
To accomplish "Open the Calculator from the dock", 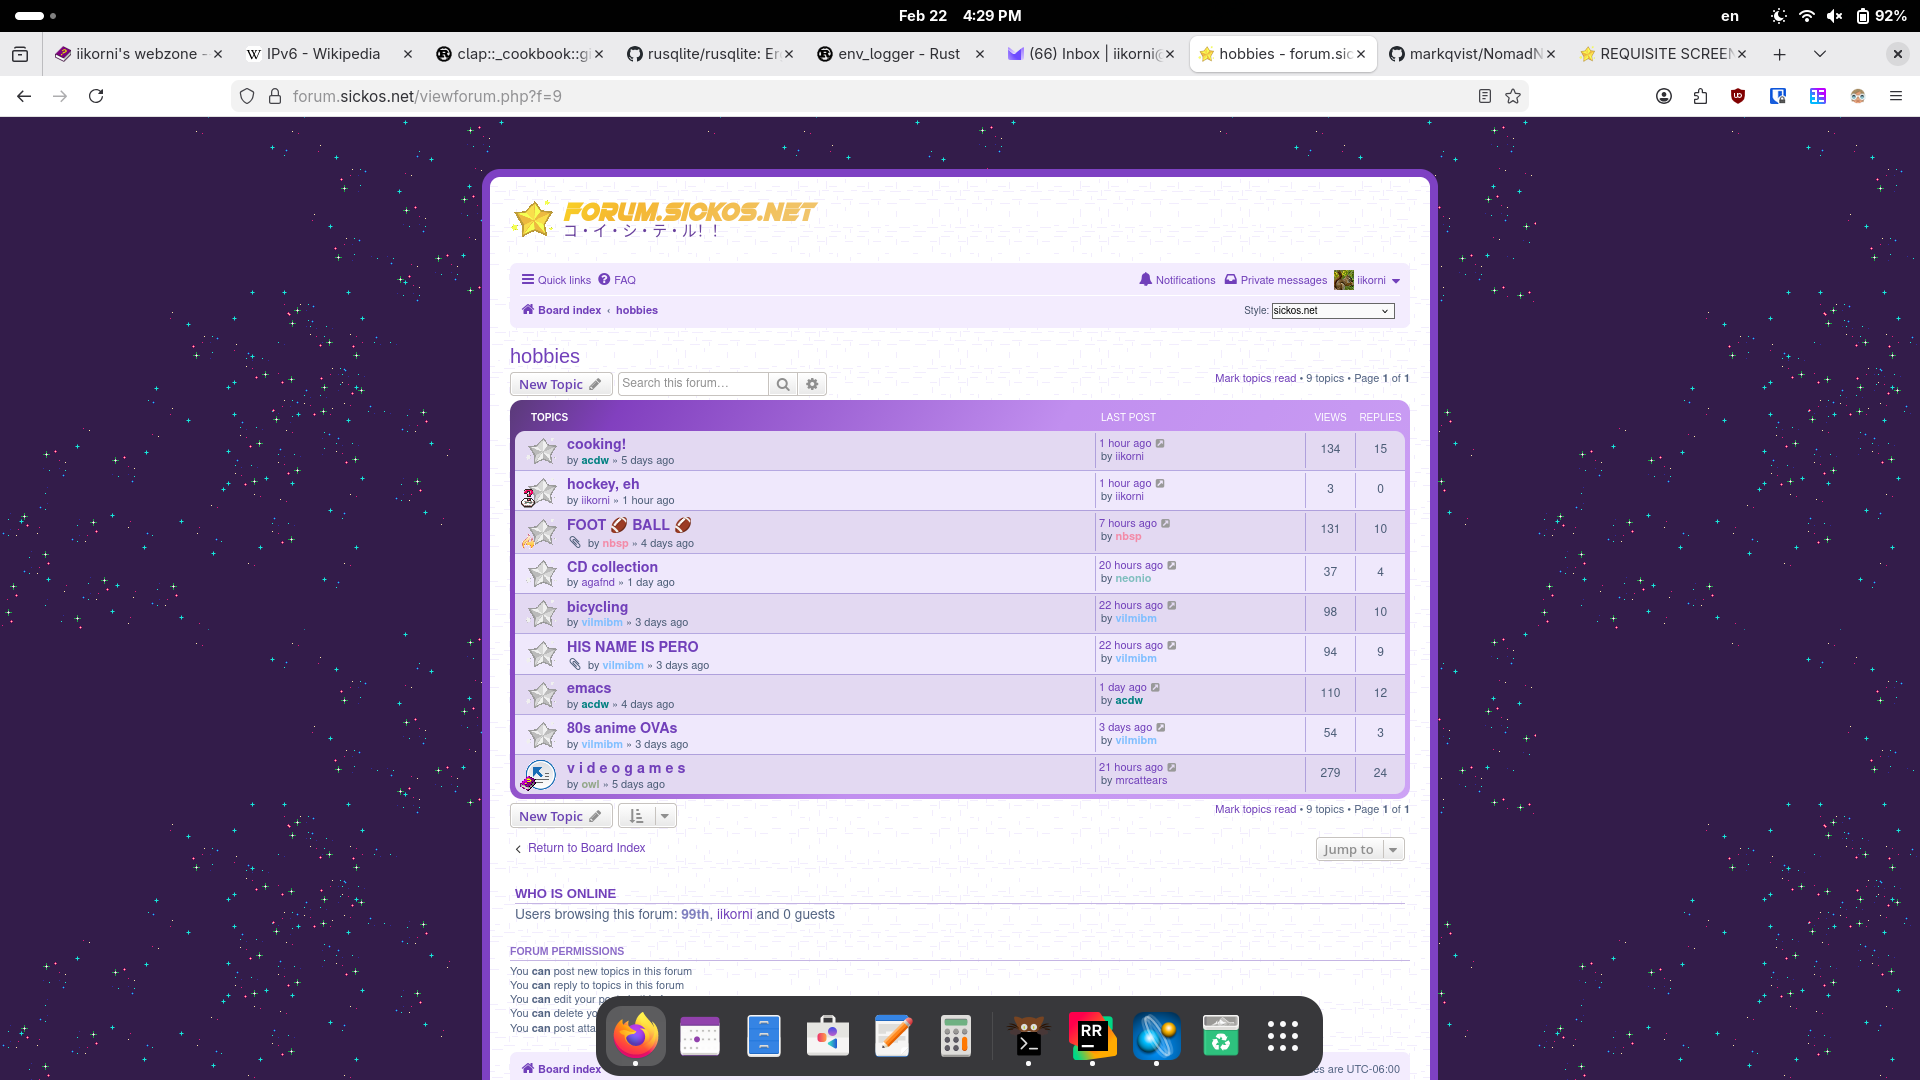I will (x=956, y=1035).
